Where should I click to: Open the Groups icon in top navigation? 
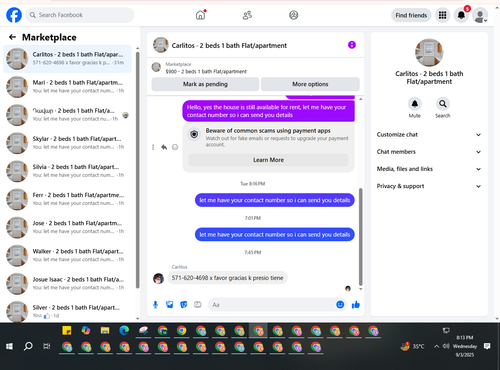click(294, 15)
